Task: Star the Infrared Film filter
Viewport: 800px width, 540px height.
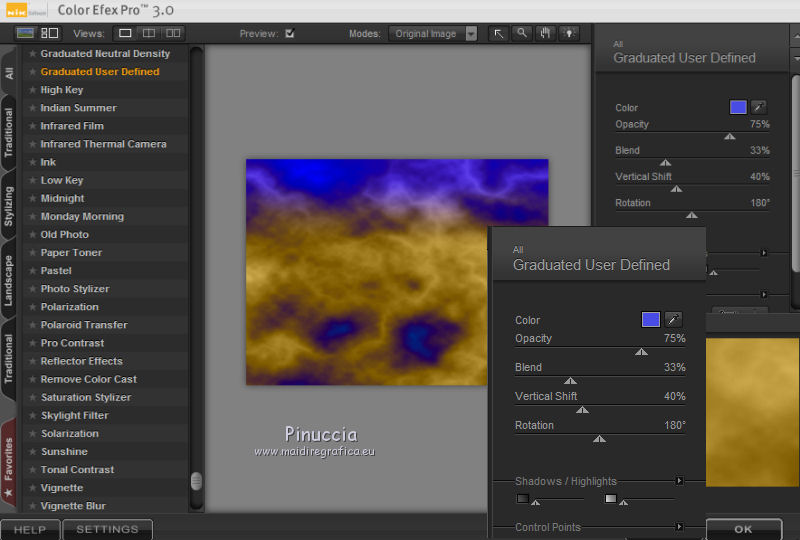Action: click(x=32, y=126)
